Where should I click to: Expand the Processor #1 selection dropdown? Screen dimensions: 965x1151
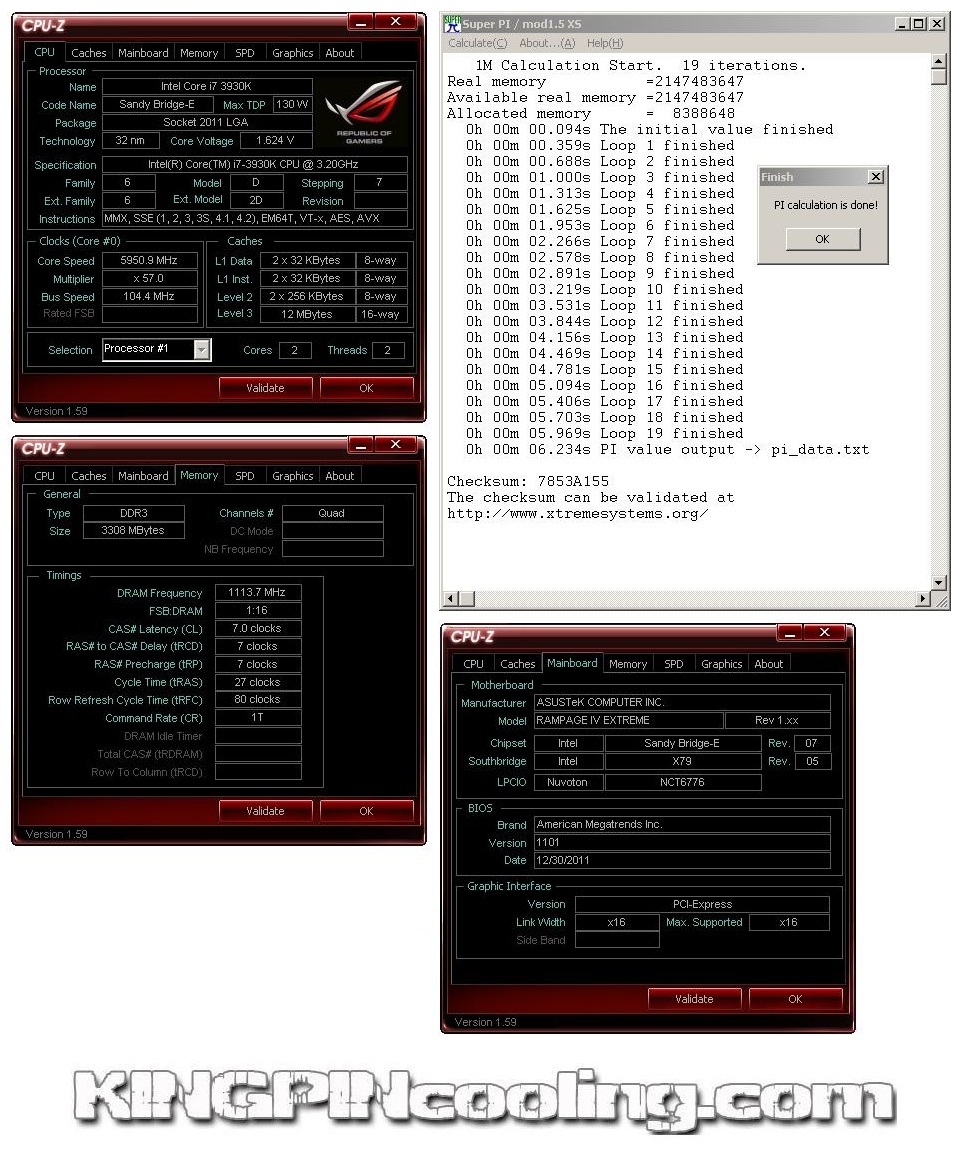pos(202,350)
